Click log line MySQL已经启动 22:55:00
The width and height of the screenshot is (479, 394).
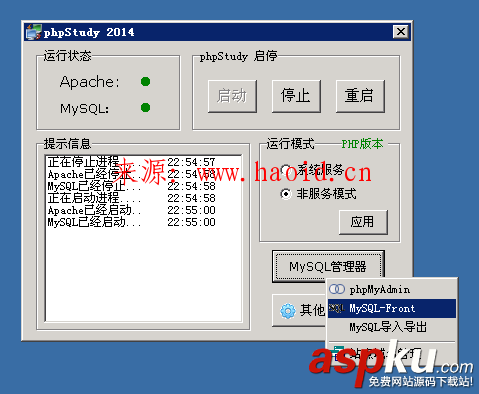131,222
